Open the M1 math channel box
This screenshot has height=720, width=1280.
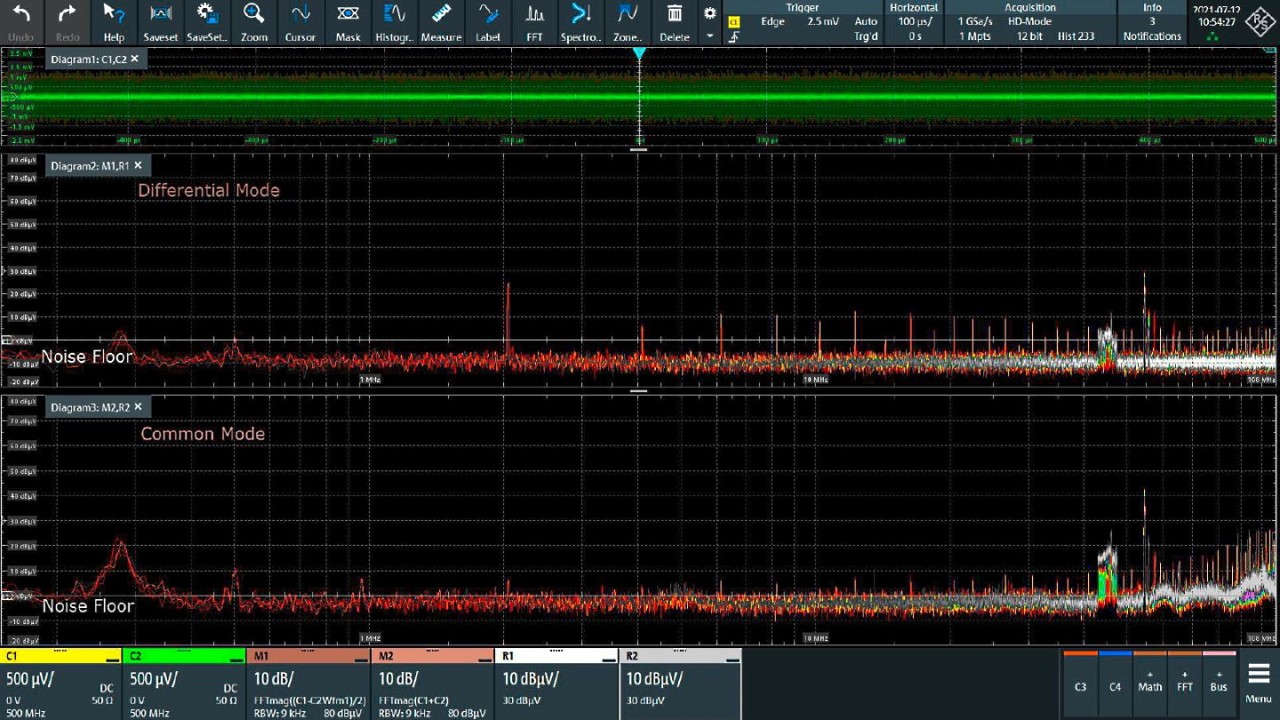click(x=308, y=684)
